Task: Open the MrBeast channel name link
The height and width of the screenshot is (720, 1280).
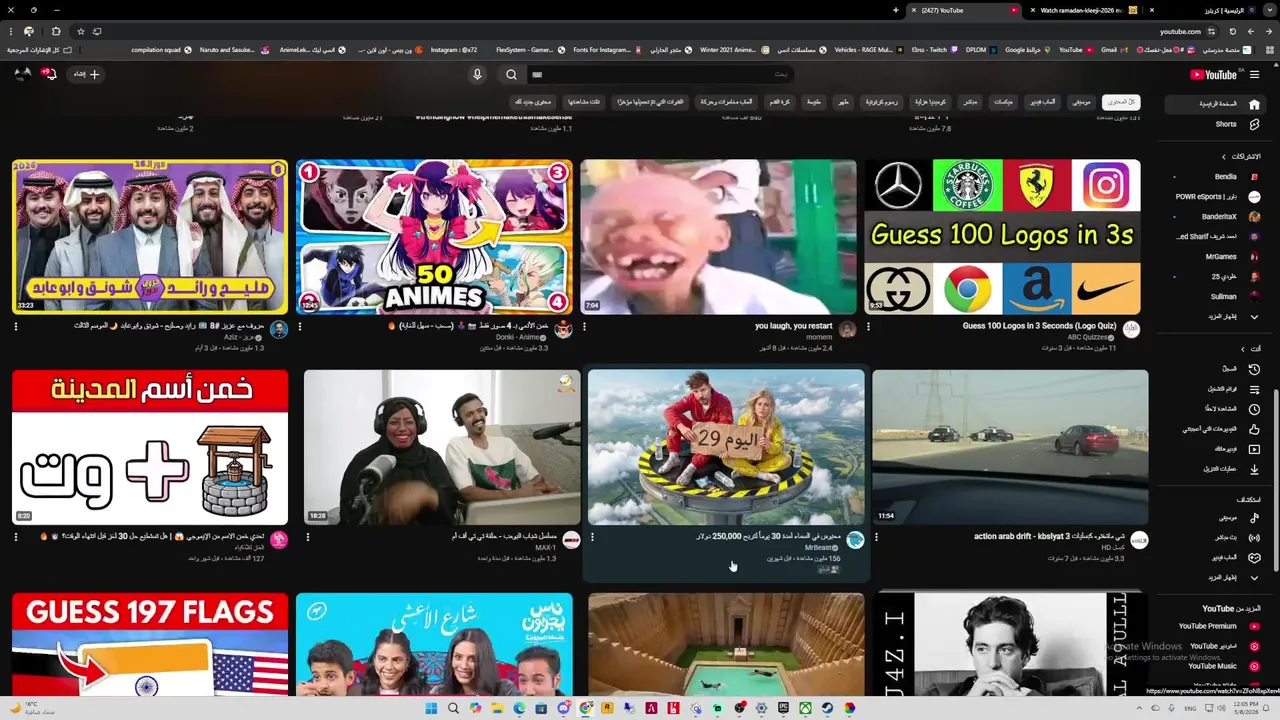Action: [819, 548]
